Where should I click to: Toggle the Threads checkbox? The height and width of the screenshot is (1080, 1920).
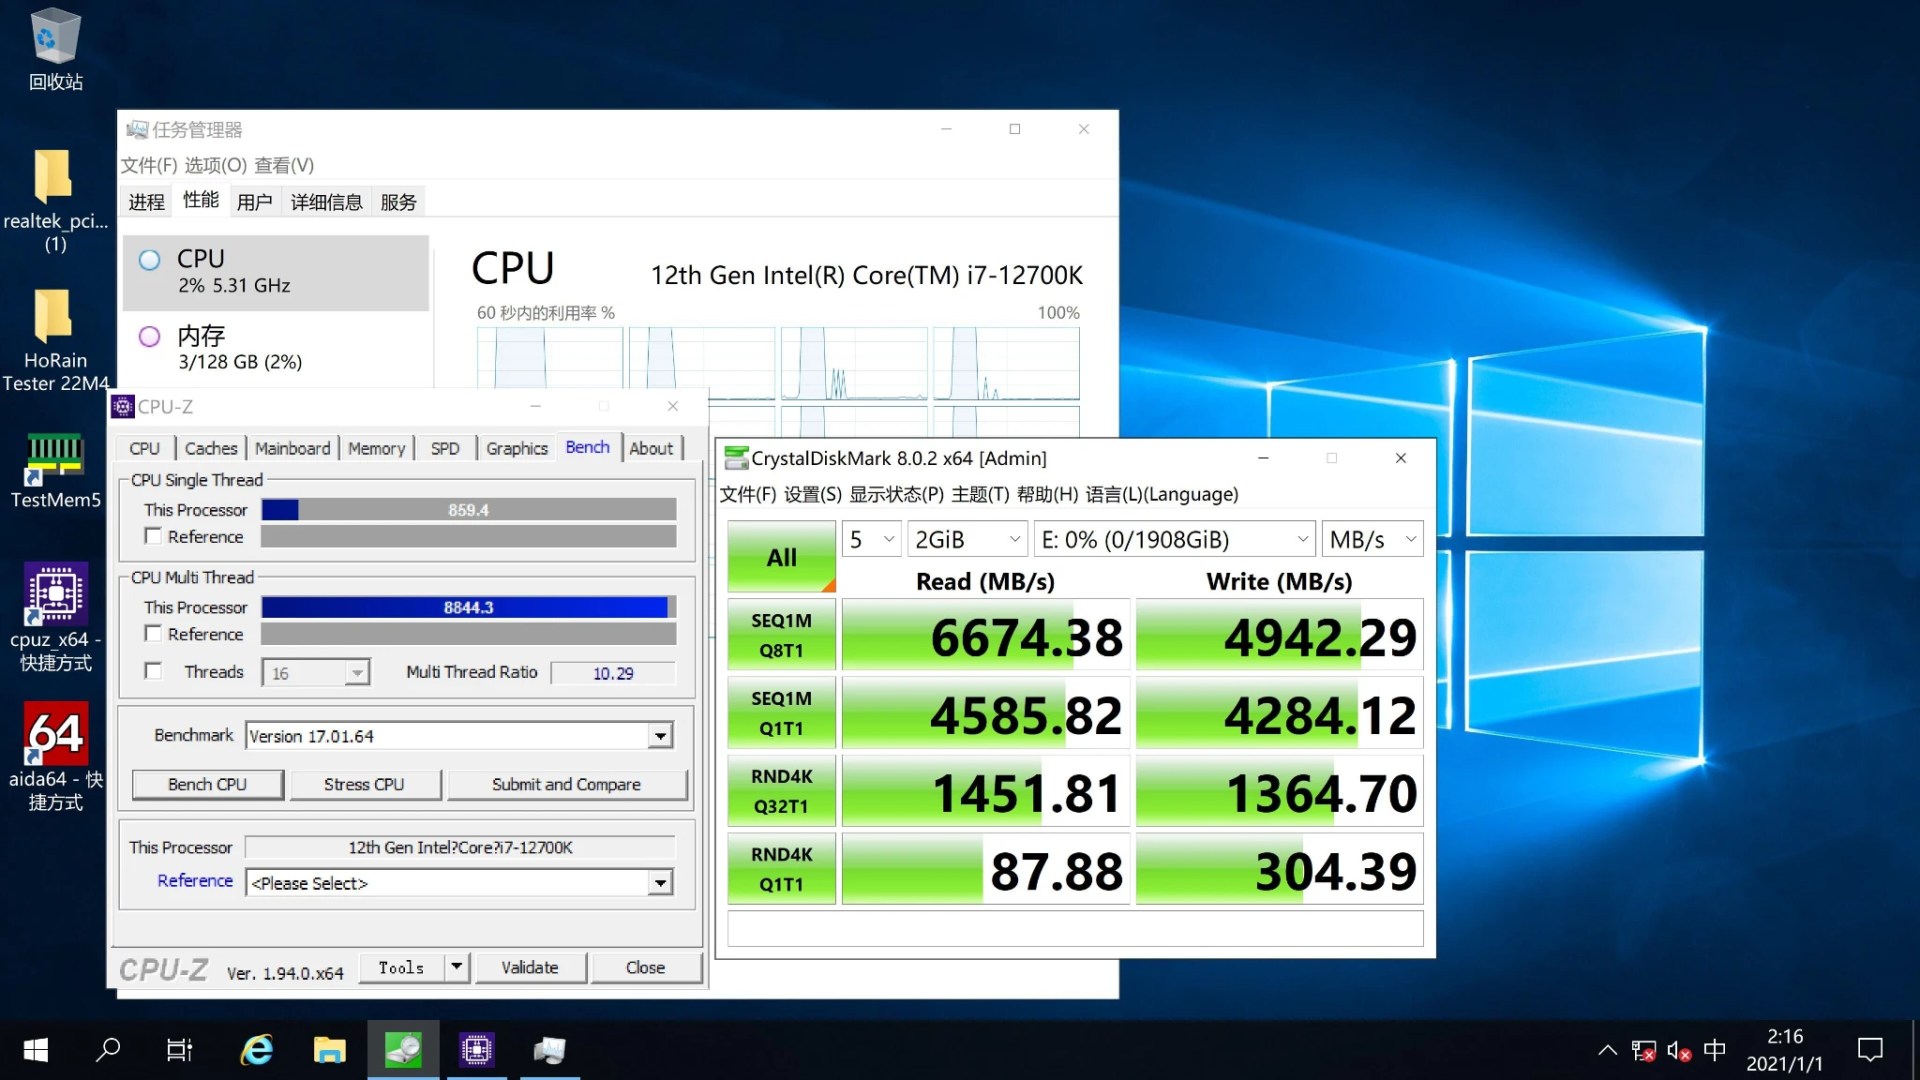click(153, 671)
